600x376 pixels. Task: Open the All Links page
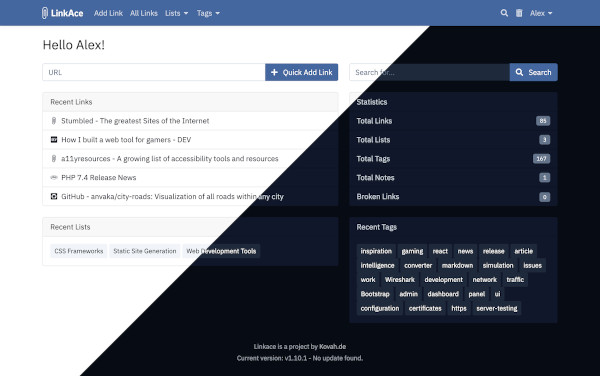coord(144,13)
